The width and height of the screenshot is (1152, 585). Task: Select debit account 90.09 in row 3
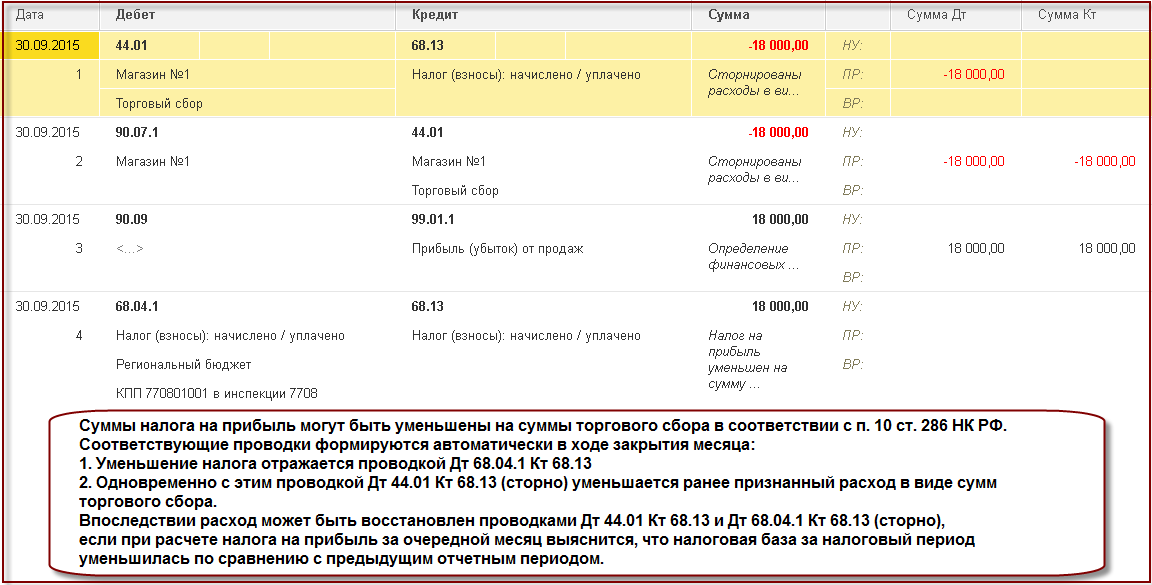pyautogui.click(x=132, y=219)
